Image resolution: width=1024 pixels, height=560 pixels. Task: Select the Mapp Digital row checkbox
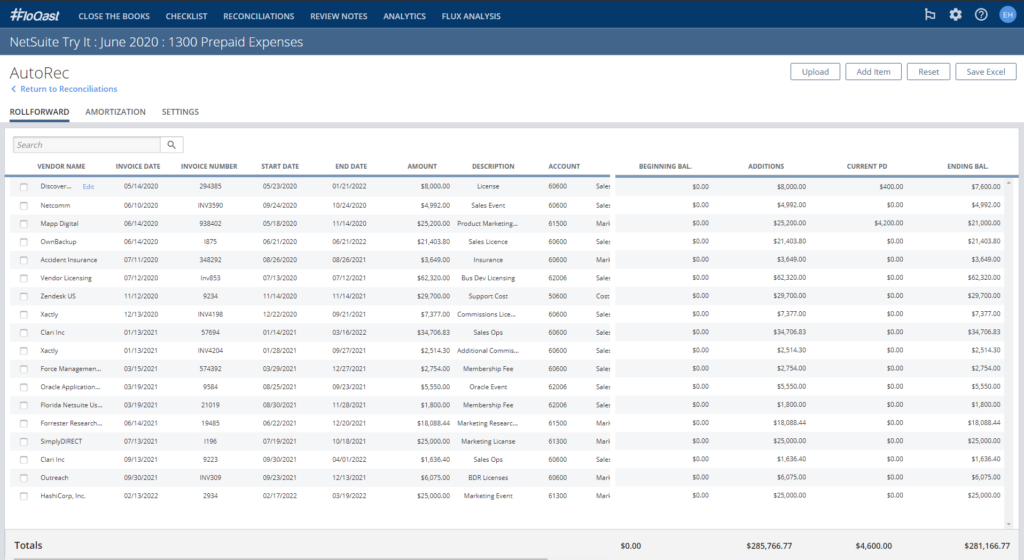(x=24, y=223)
